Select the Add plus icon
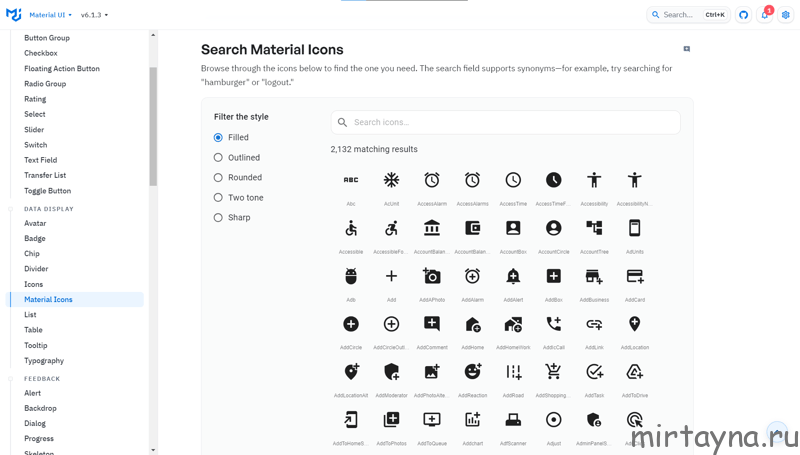 tap(391, 276)
